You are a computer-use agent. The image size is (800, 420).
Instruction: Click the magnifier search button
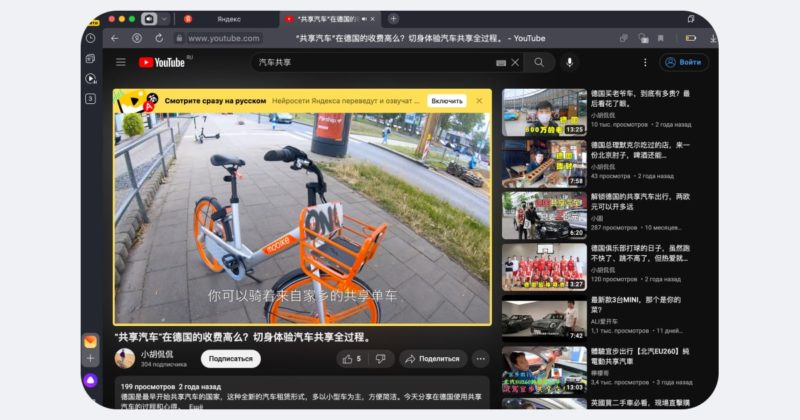coord(539,62)
